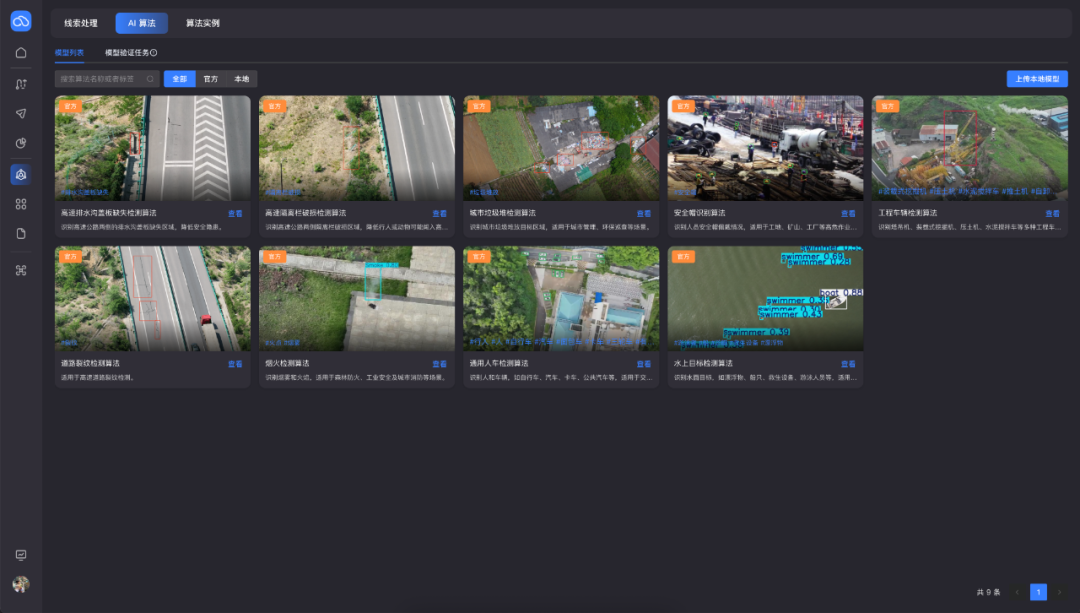View 高速排水沟盖板缺失检测算法 via 查看
This screenshot has height=613, width=1080.
tap(235, 214)
